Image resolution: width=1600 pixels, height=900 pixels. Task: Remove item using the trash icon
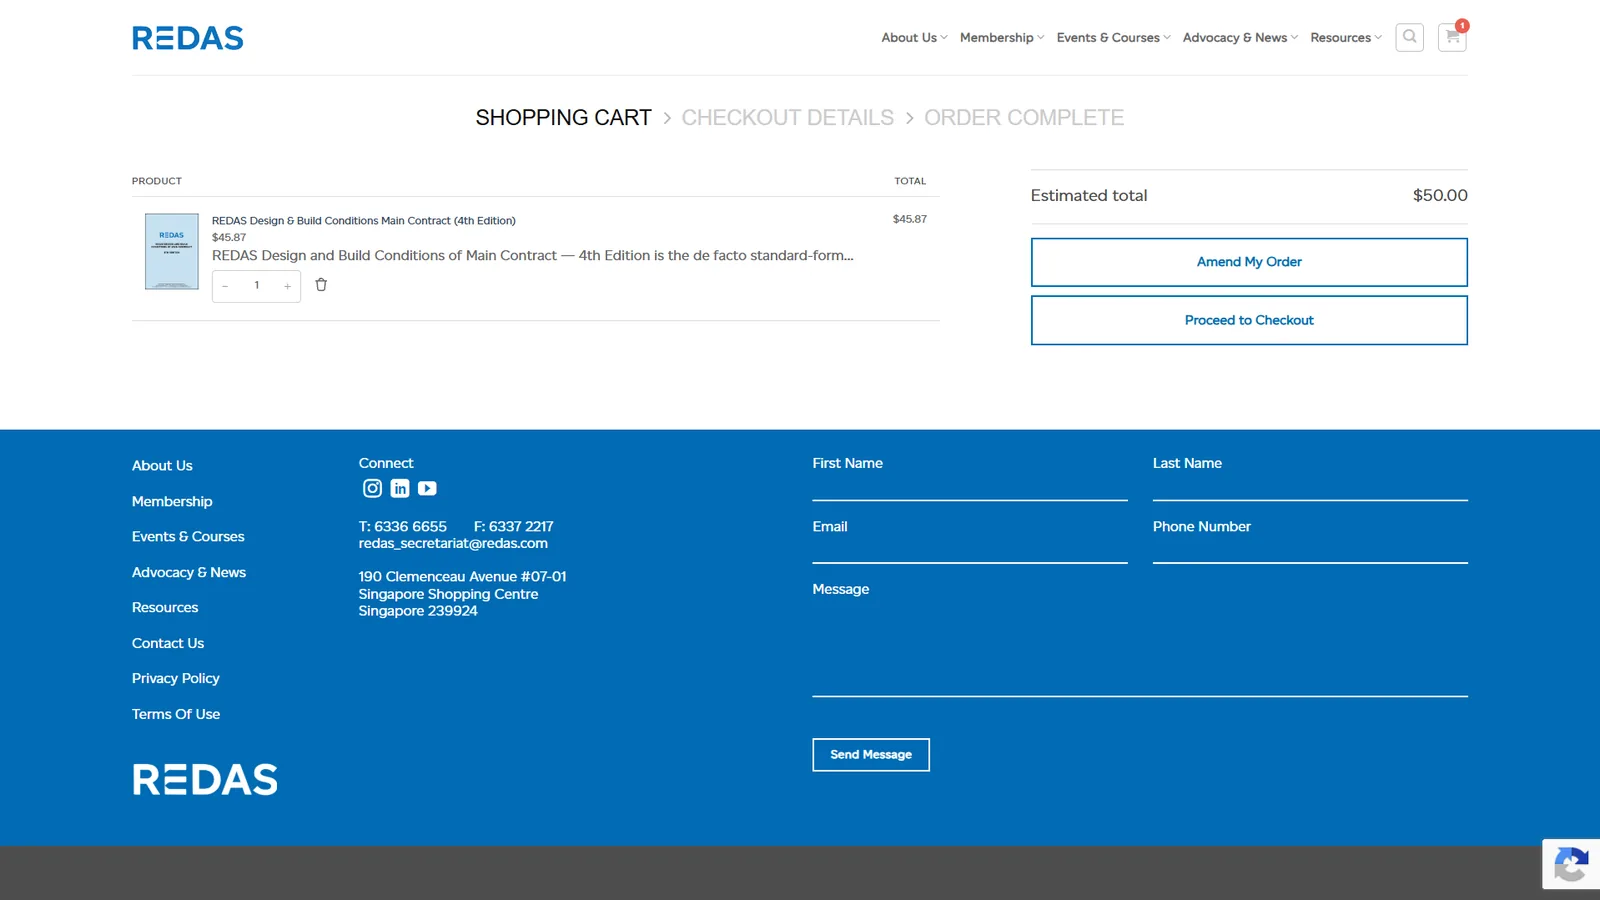(x=321, y=285)
